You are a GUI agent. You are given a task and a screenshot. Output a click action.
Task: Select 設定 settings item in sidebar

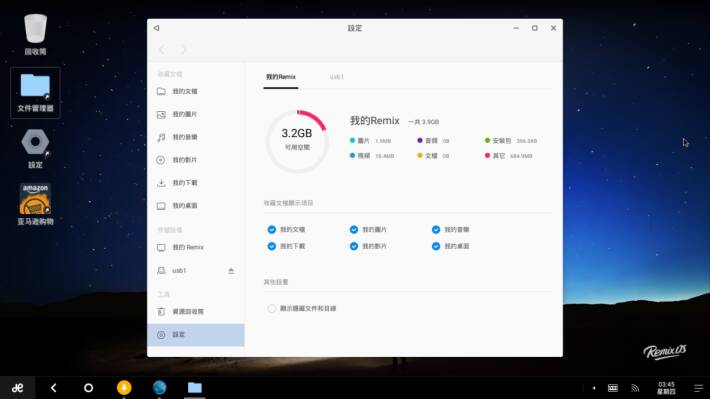tap(196, 335)
